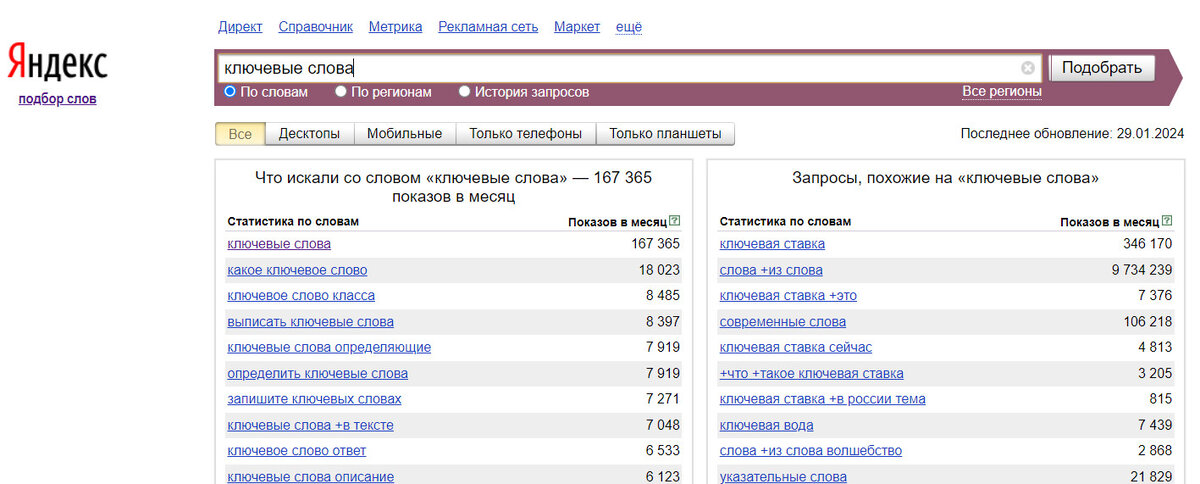Image resolution: width=1200 pixels, height=484 pixels.
Task: Click the 106 218 impressions value
Action: [x=1147, y=322]
